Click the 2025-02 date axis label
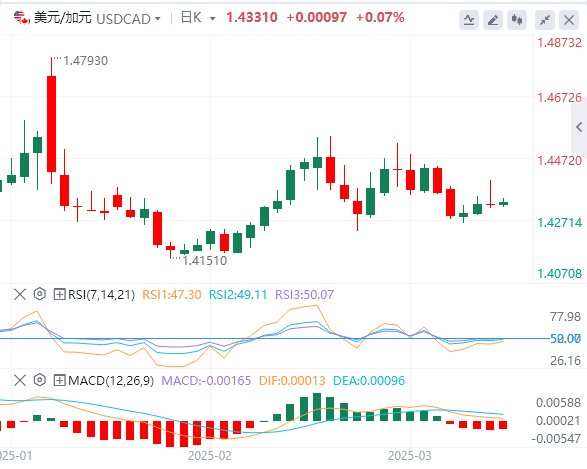This screenshot has height=469, width=587. (x=210, y=456)
